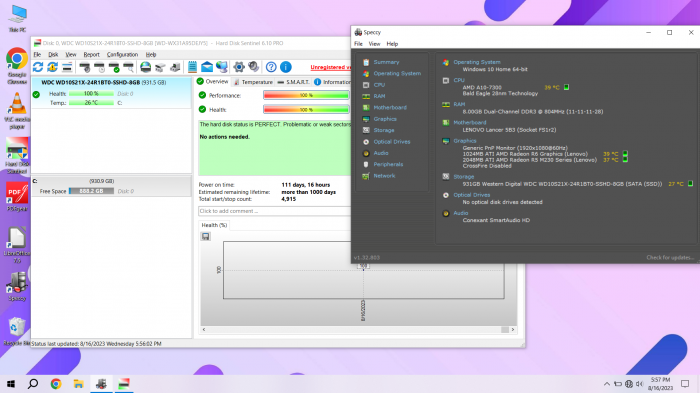Open Hard Disk Sentinel Report menu
The width and height of the screenshot is (700, 393).
(x=92, y=54)
